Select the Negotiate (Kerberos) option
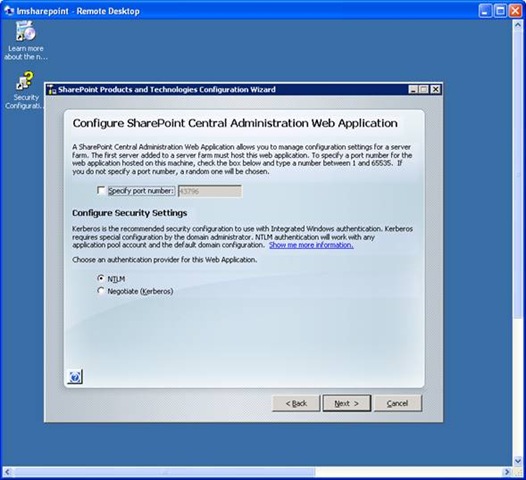The width and height of the screenshot is (526, 480). tap(101, 290)
